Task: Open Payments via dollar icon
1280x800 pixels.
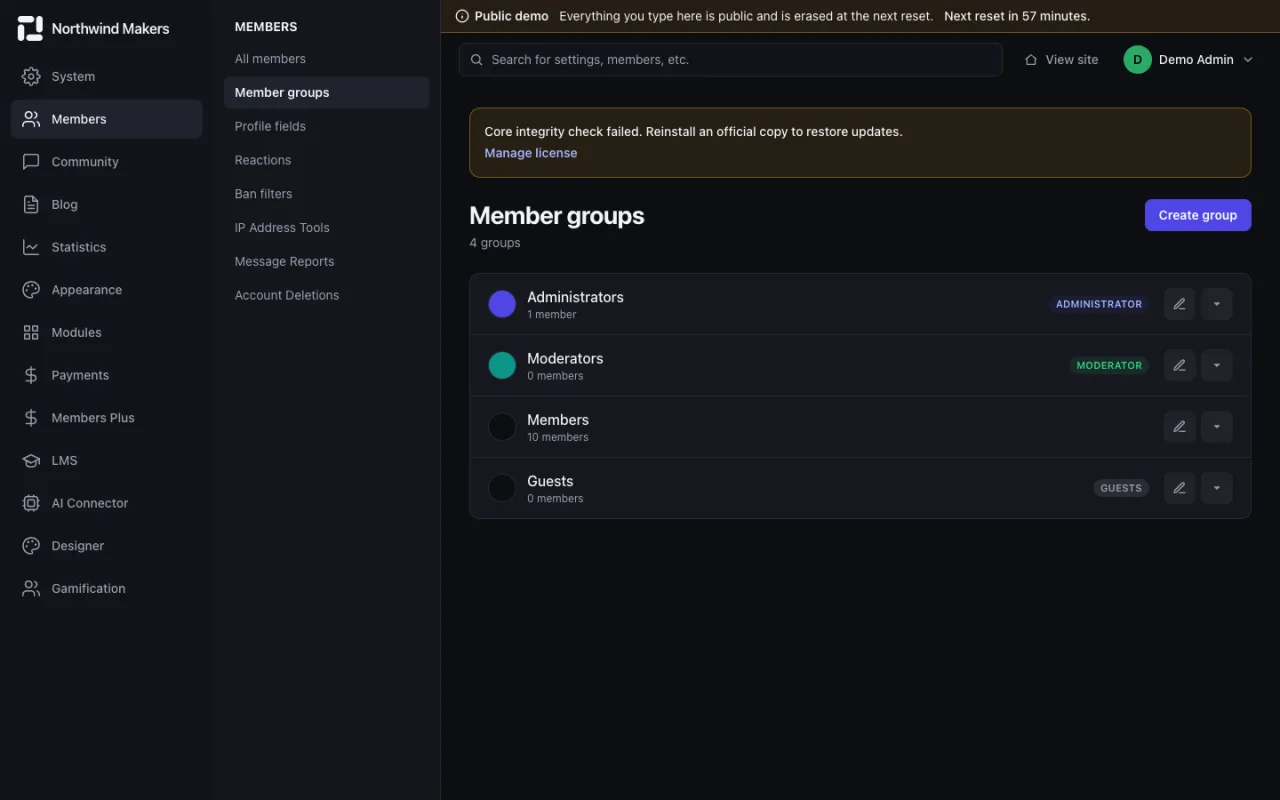Action: tap(31, 375)
